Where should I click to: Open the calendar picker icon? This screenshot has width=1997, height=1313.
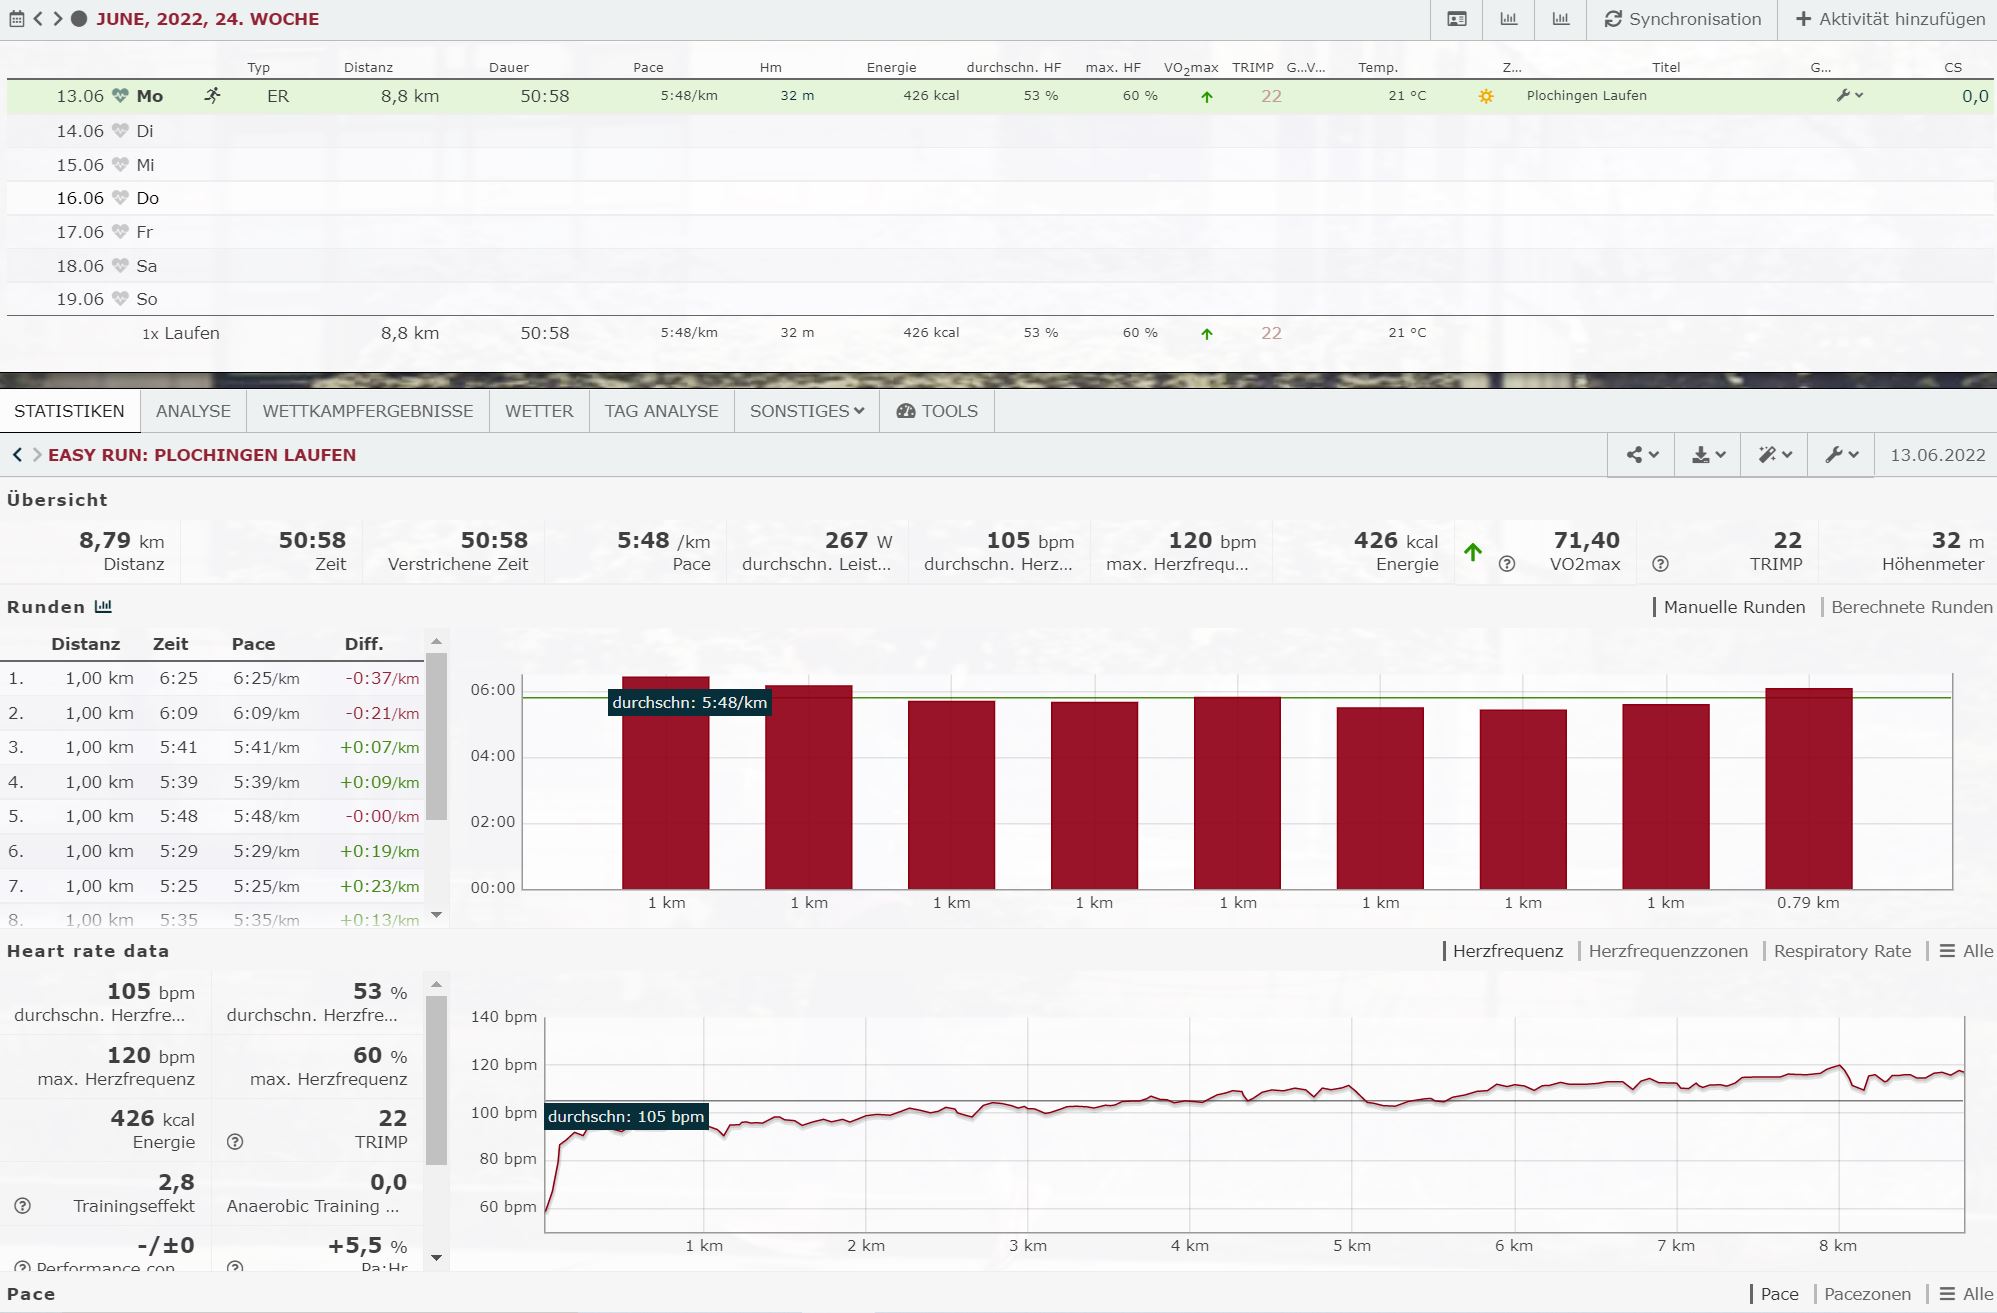click(x=16, y=19)
